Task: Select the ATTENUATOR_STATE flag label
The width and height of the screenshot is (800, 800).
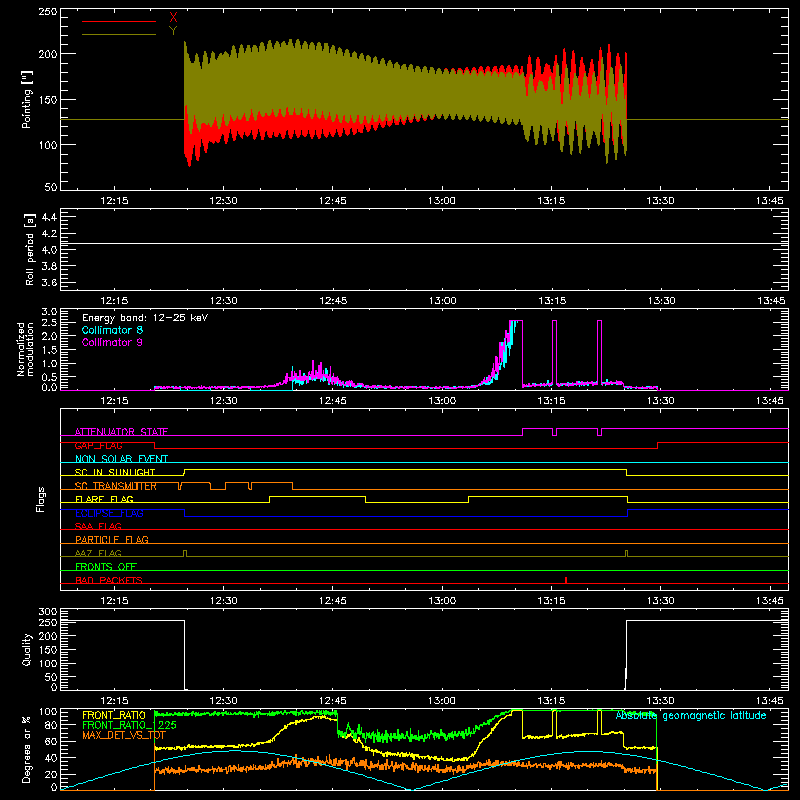Action: [x=121, y=432]
